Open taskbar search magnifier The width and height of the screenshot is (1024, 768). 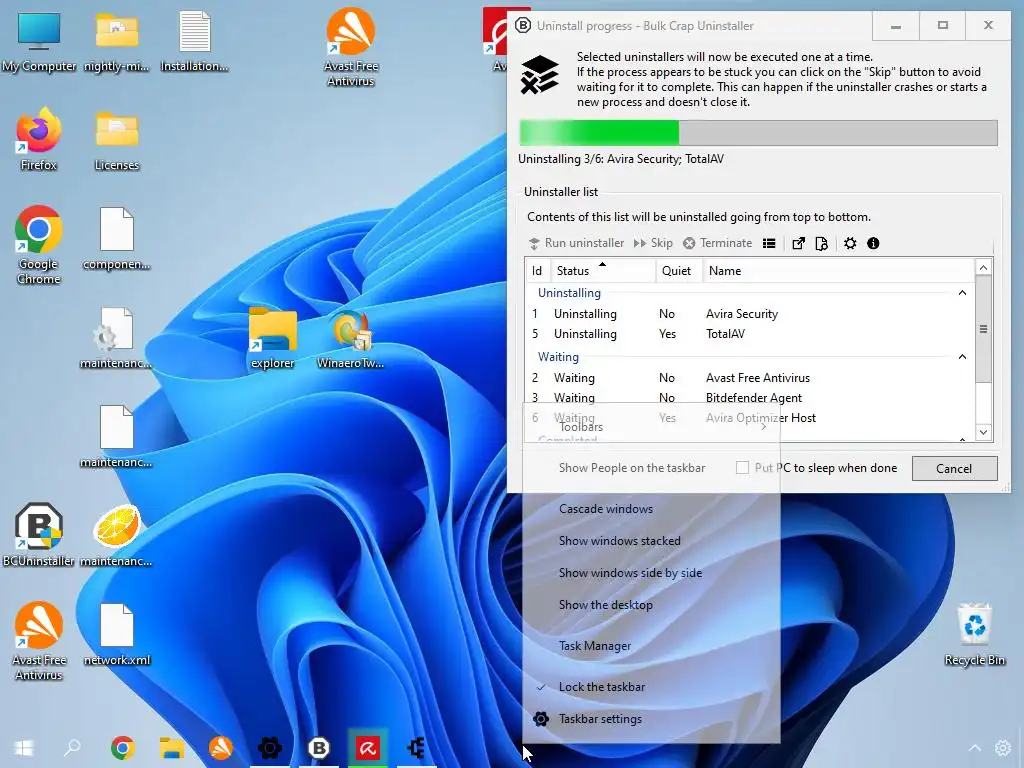point(72,748)
